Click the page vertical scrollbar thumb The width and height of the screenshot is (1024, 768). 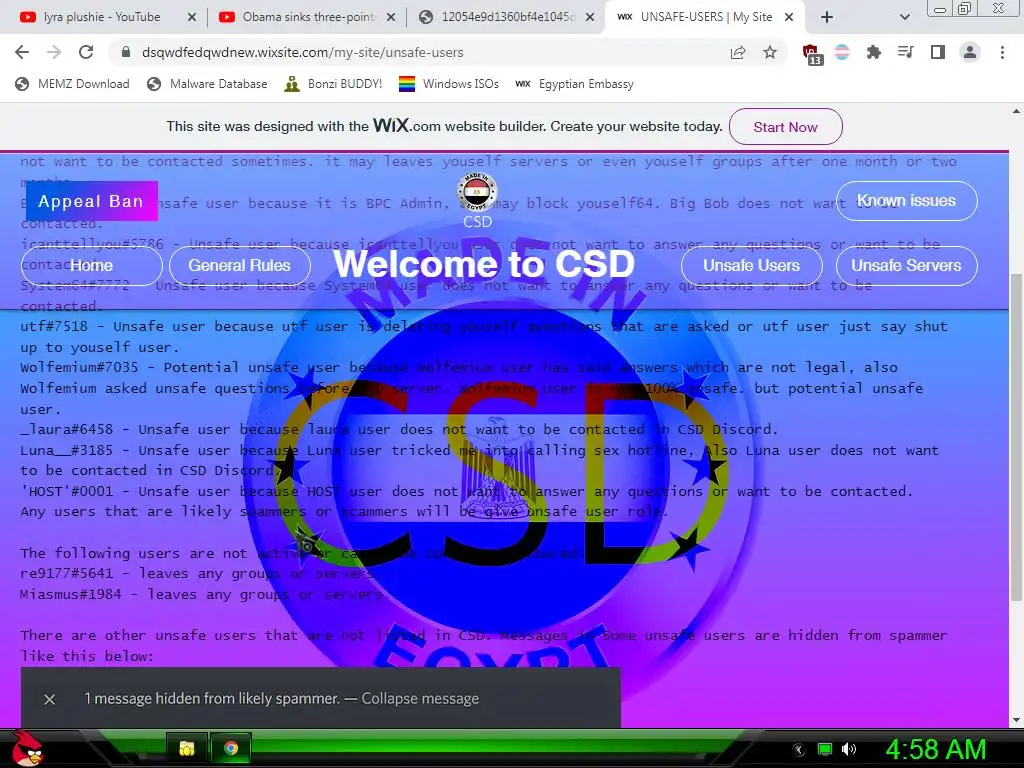tap(1016, 438)
